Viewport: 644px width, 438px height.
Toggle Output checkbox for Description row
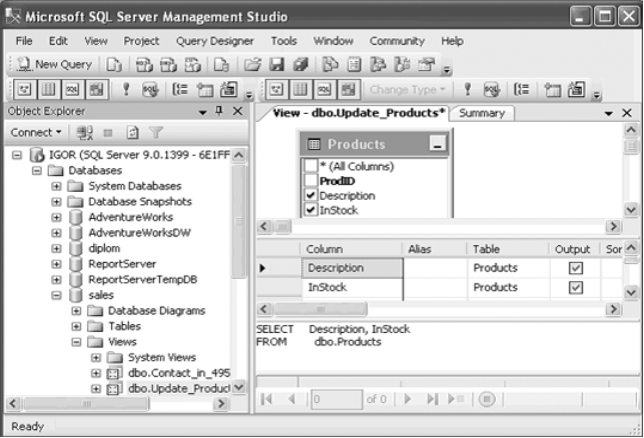pyautogui.click(x=575, y=268)
